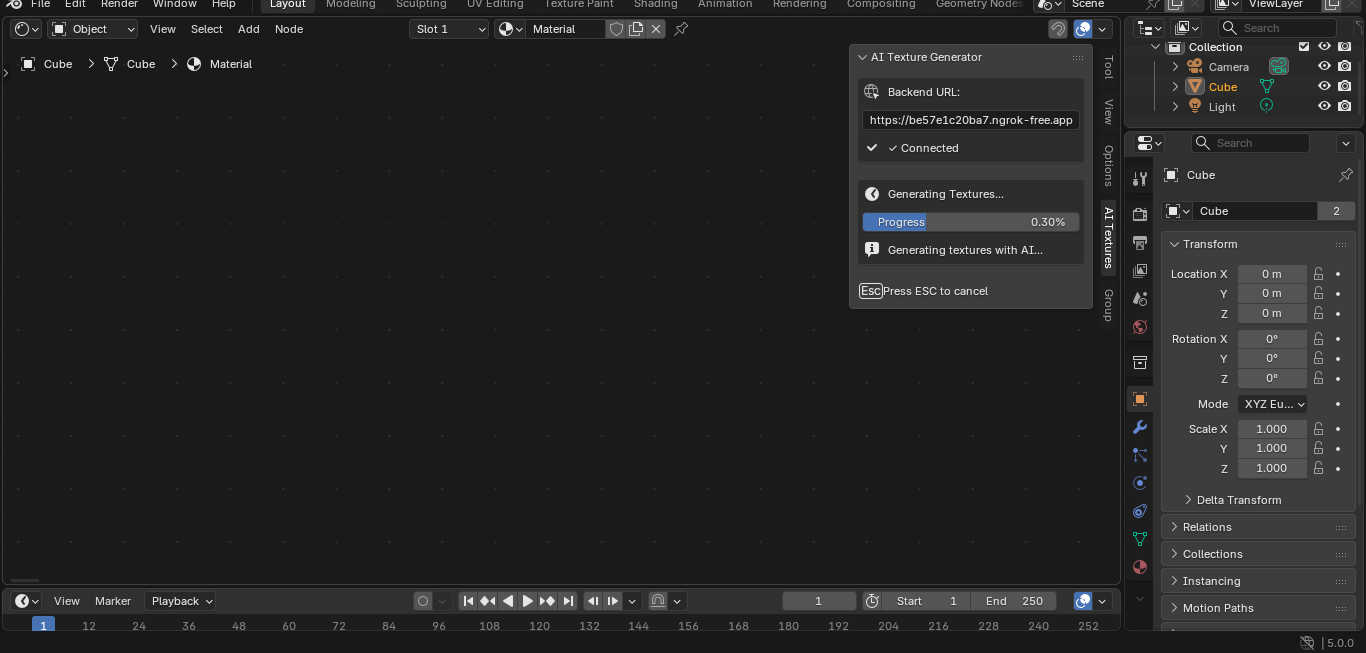1366x653 pixels.
Task: Open the Object Constraints properties tab icon
Action: (1140, 511)
